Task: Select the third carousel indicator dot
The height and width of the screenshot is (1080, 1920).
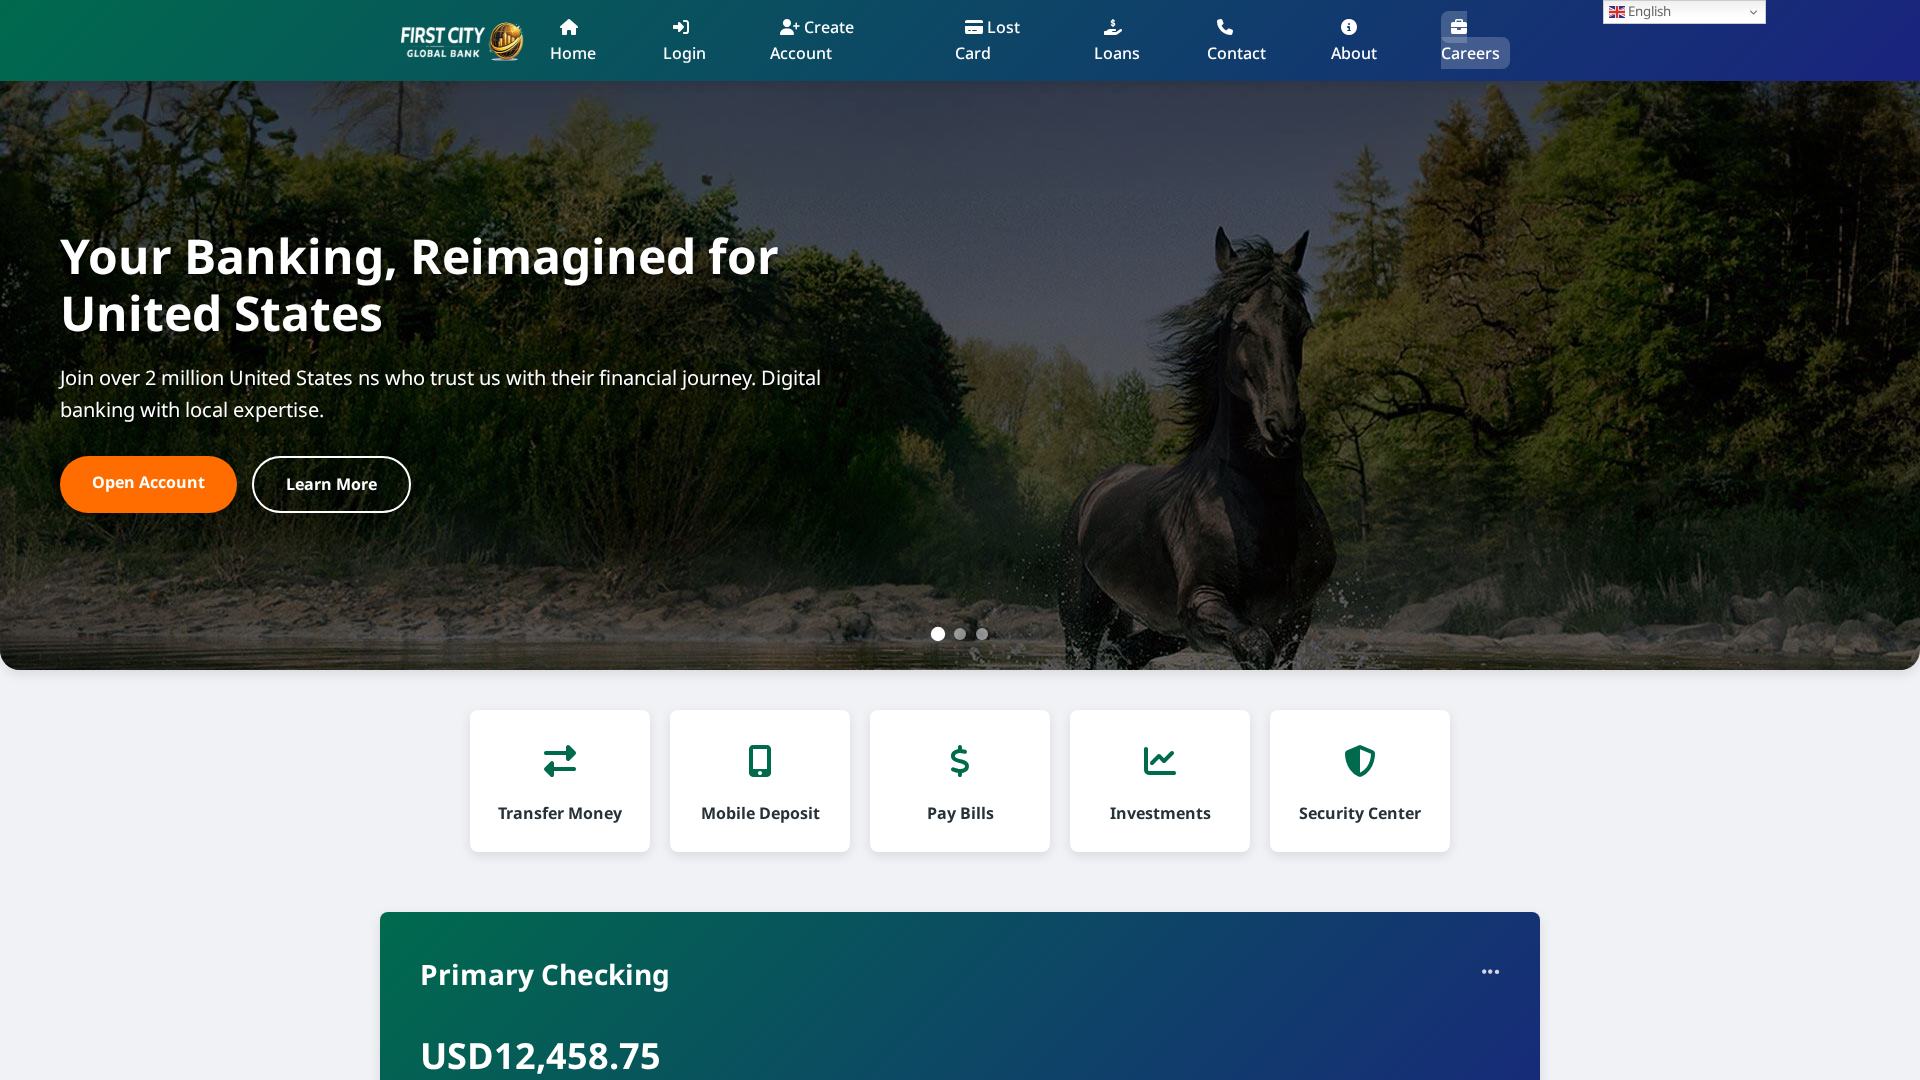Action: click(982, 634)
